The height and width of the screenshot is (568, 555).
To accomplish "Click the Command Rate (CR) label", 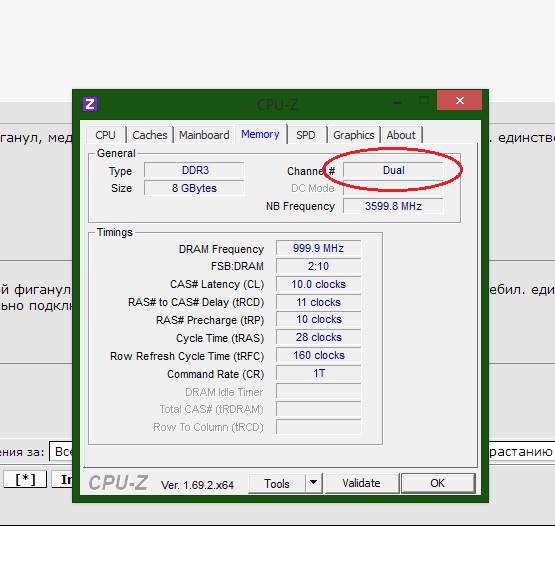I will point(216,374).
